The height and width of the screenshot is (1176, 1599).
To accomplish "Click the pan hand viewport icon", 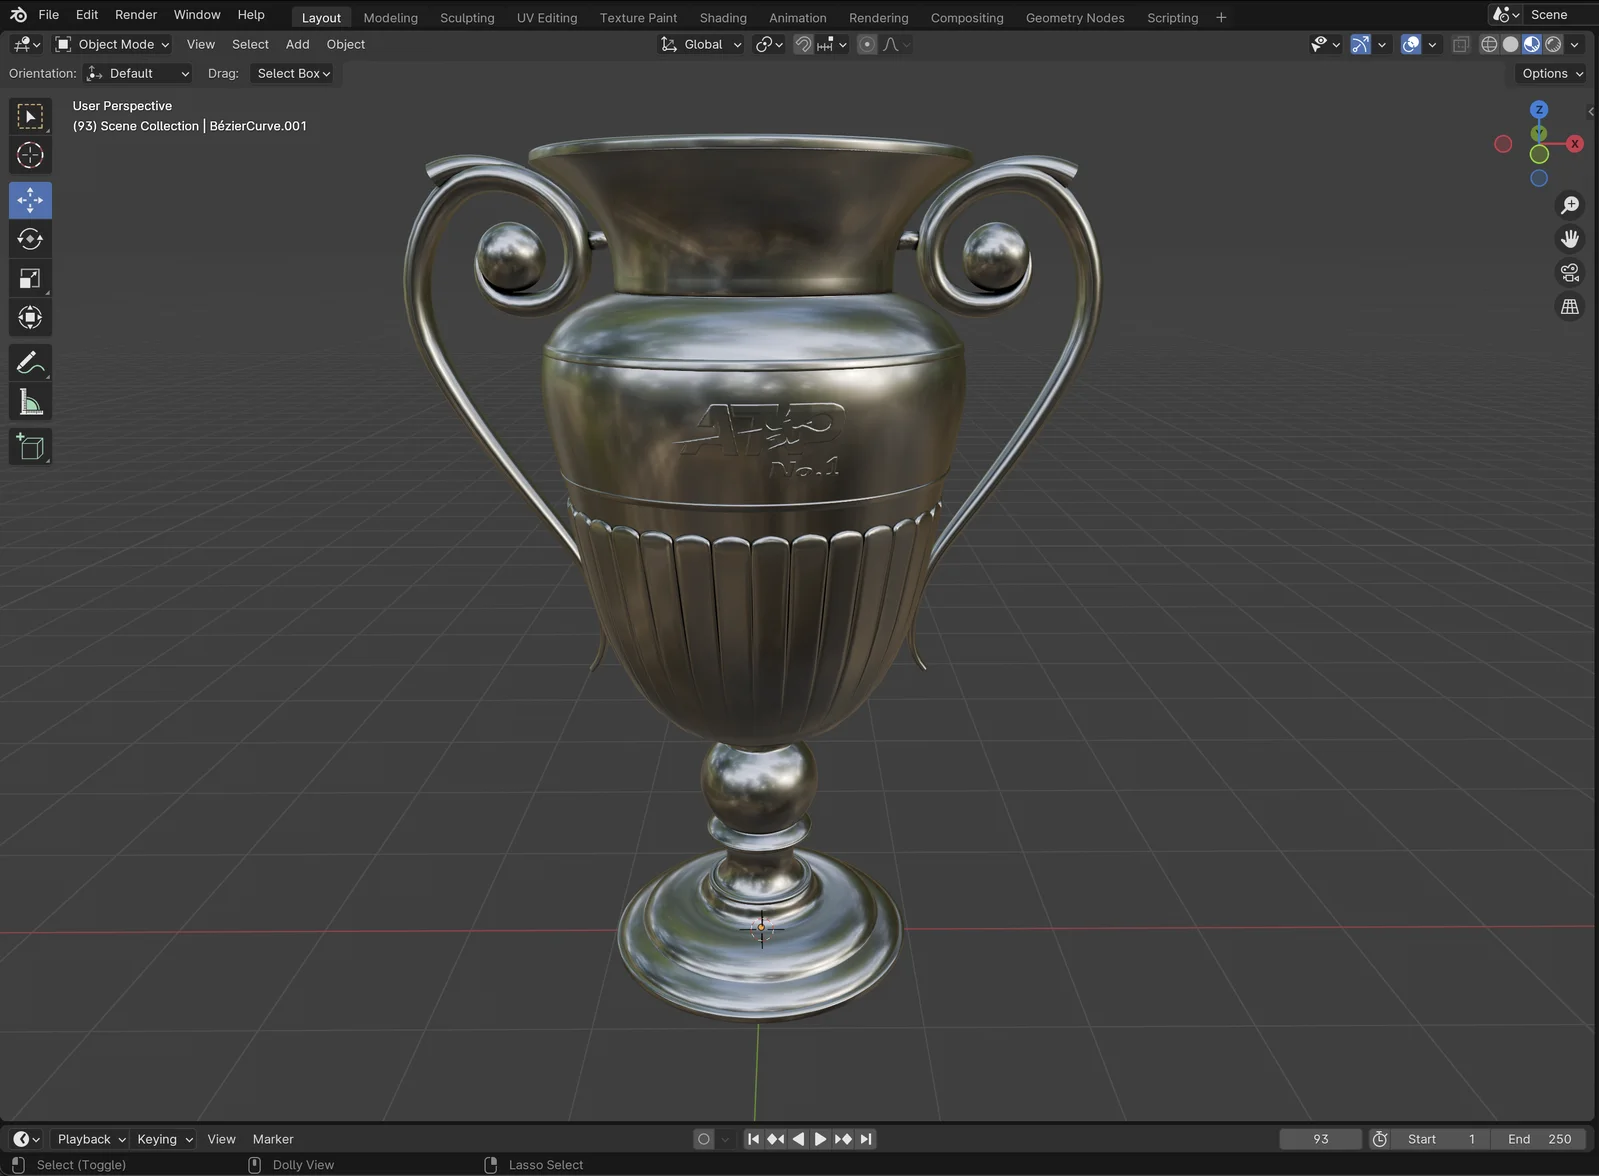I will pyautogui.click(x=1570, y=239).
